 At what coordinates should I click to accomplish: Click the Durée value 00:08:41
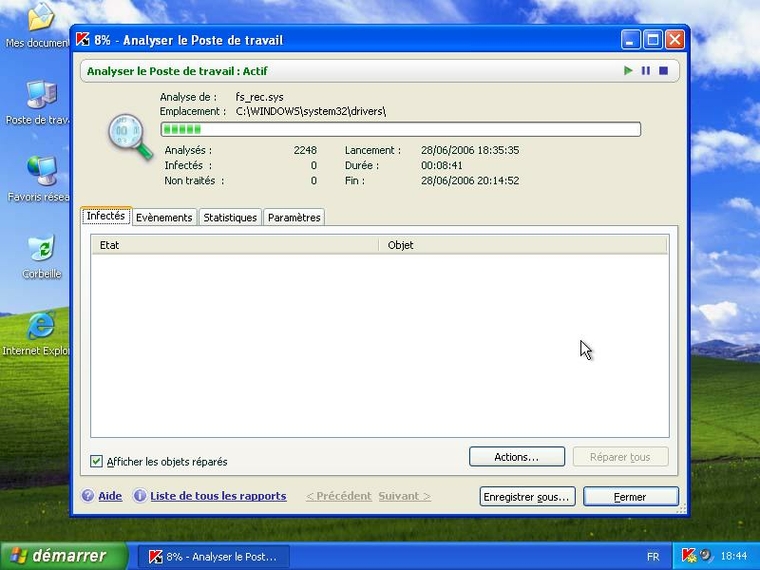[x=442, y=166]
